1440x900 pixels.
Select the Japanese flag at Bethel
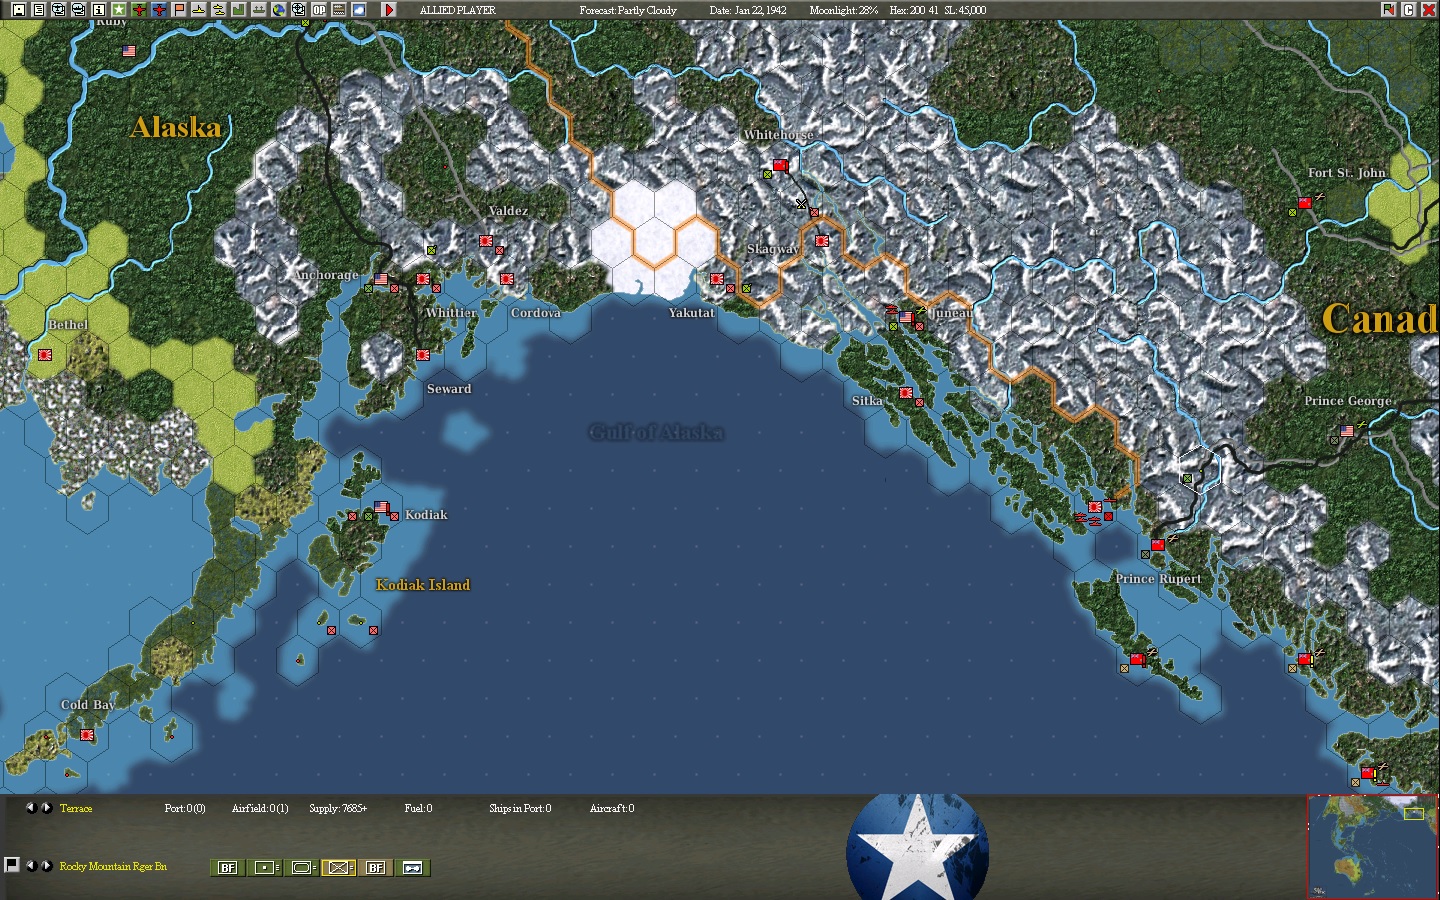pos(45,355)
